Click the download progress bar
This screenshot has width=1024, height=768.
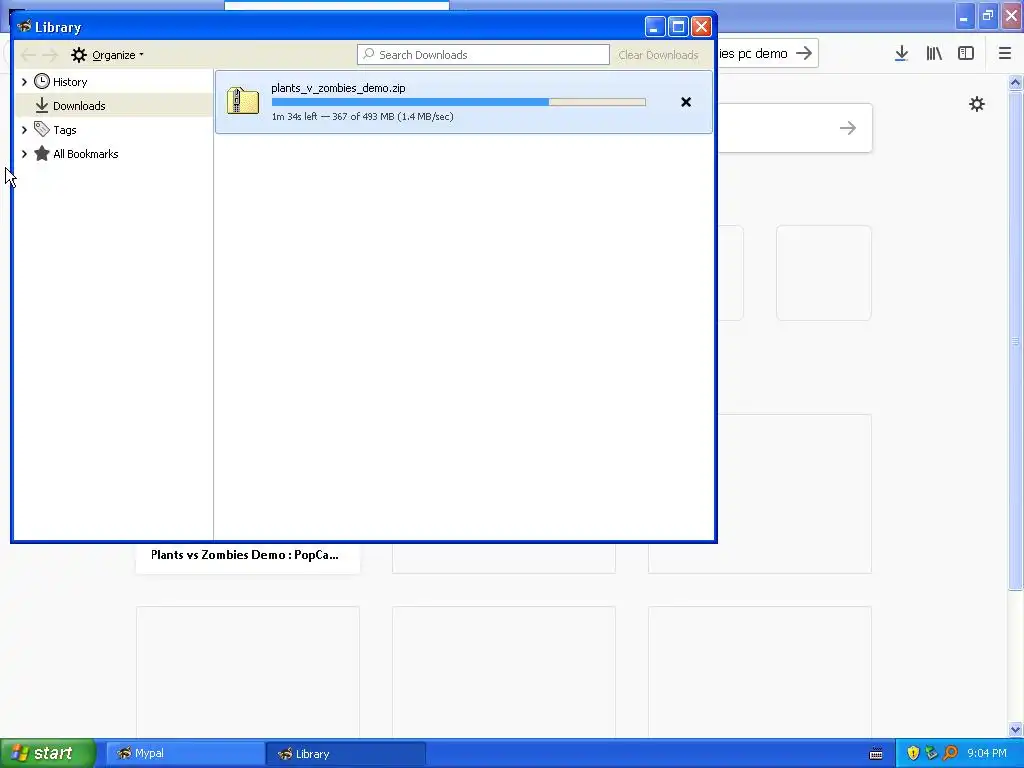[x=458, y=102]
